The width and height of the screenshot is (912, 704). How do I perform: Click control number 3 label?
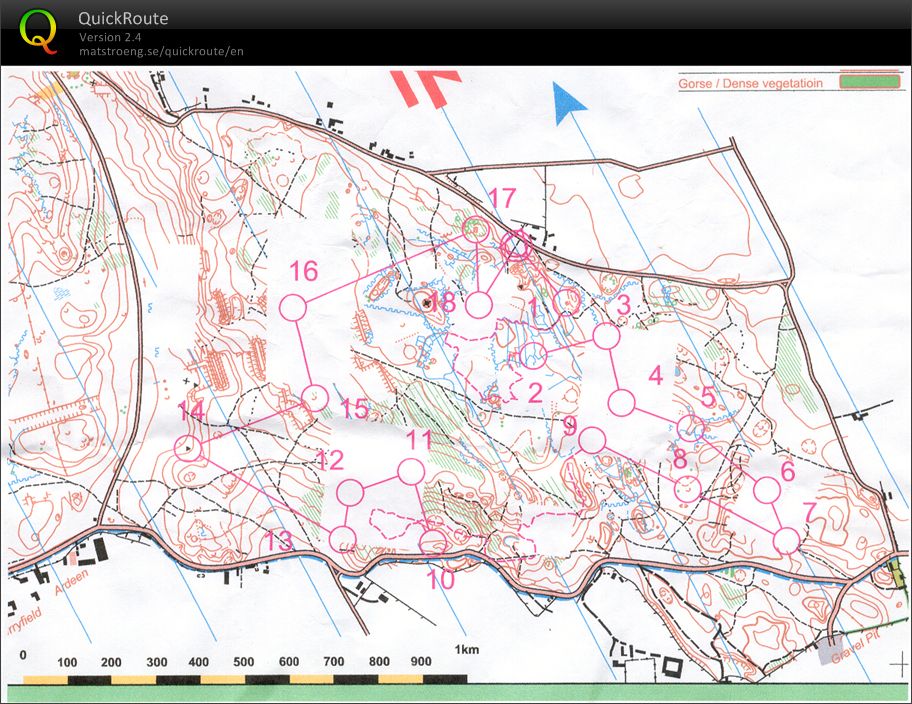coord(623,305)
